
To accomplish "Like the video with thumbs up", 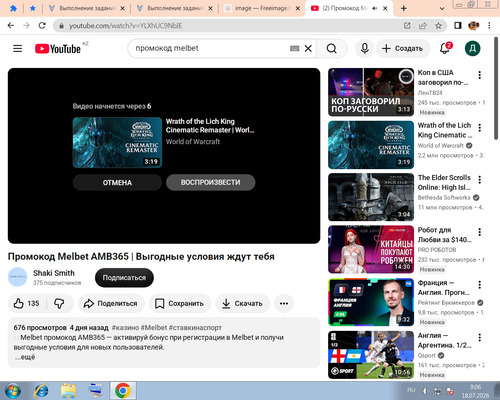I will click(x=27, y=303).
